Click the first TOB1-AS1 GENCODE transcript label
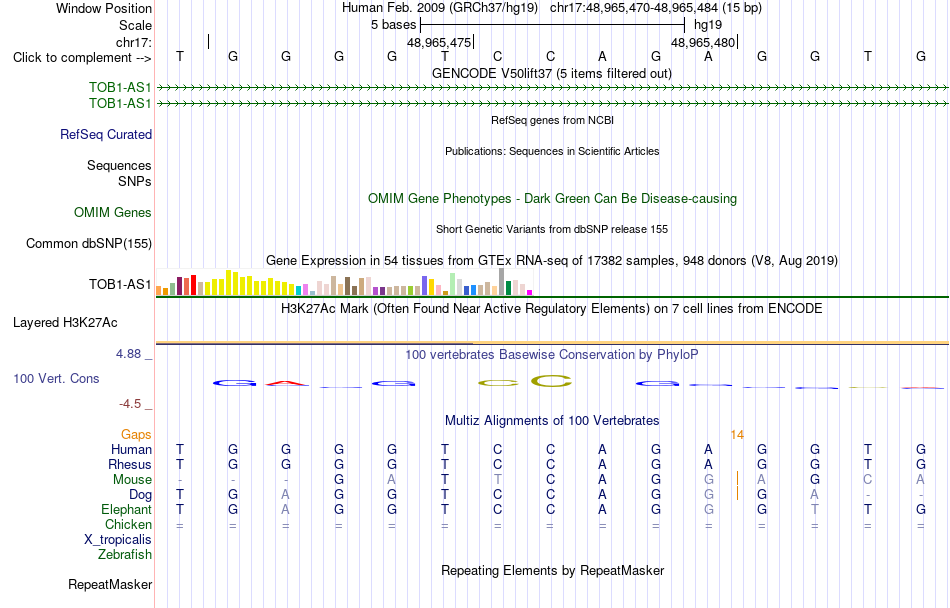 point(120,88)
